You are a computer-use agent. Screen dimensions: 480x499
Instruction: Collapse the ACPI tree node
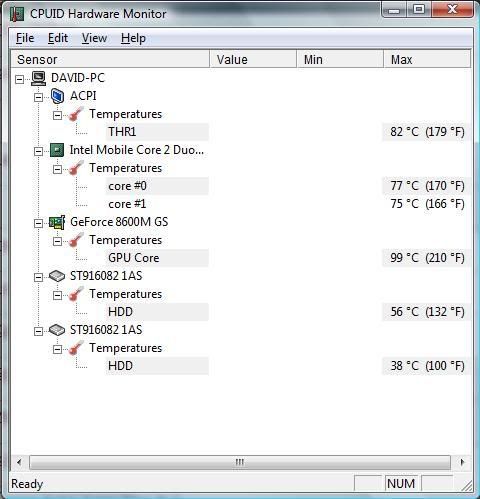pos(39,97)
